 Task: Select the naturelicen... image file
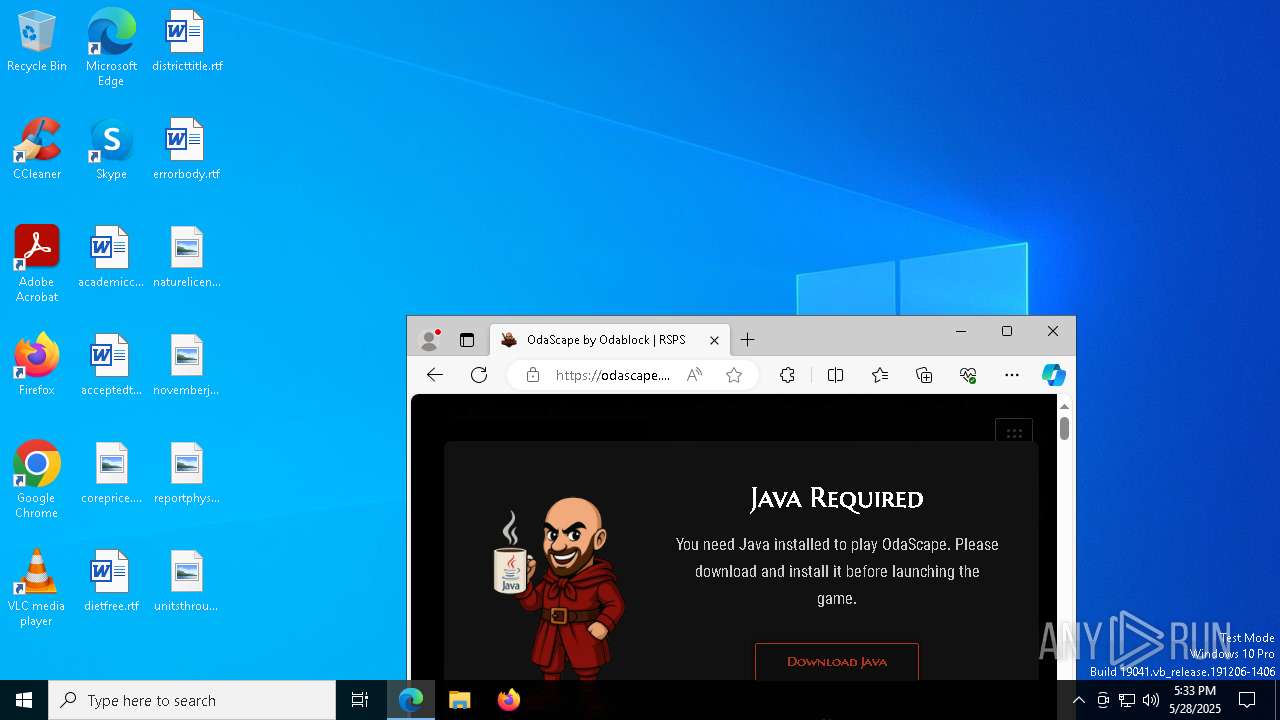(x=186, y=258)
